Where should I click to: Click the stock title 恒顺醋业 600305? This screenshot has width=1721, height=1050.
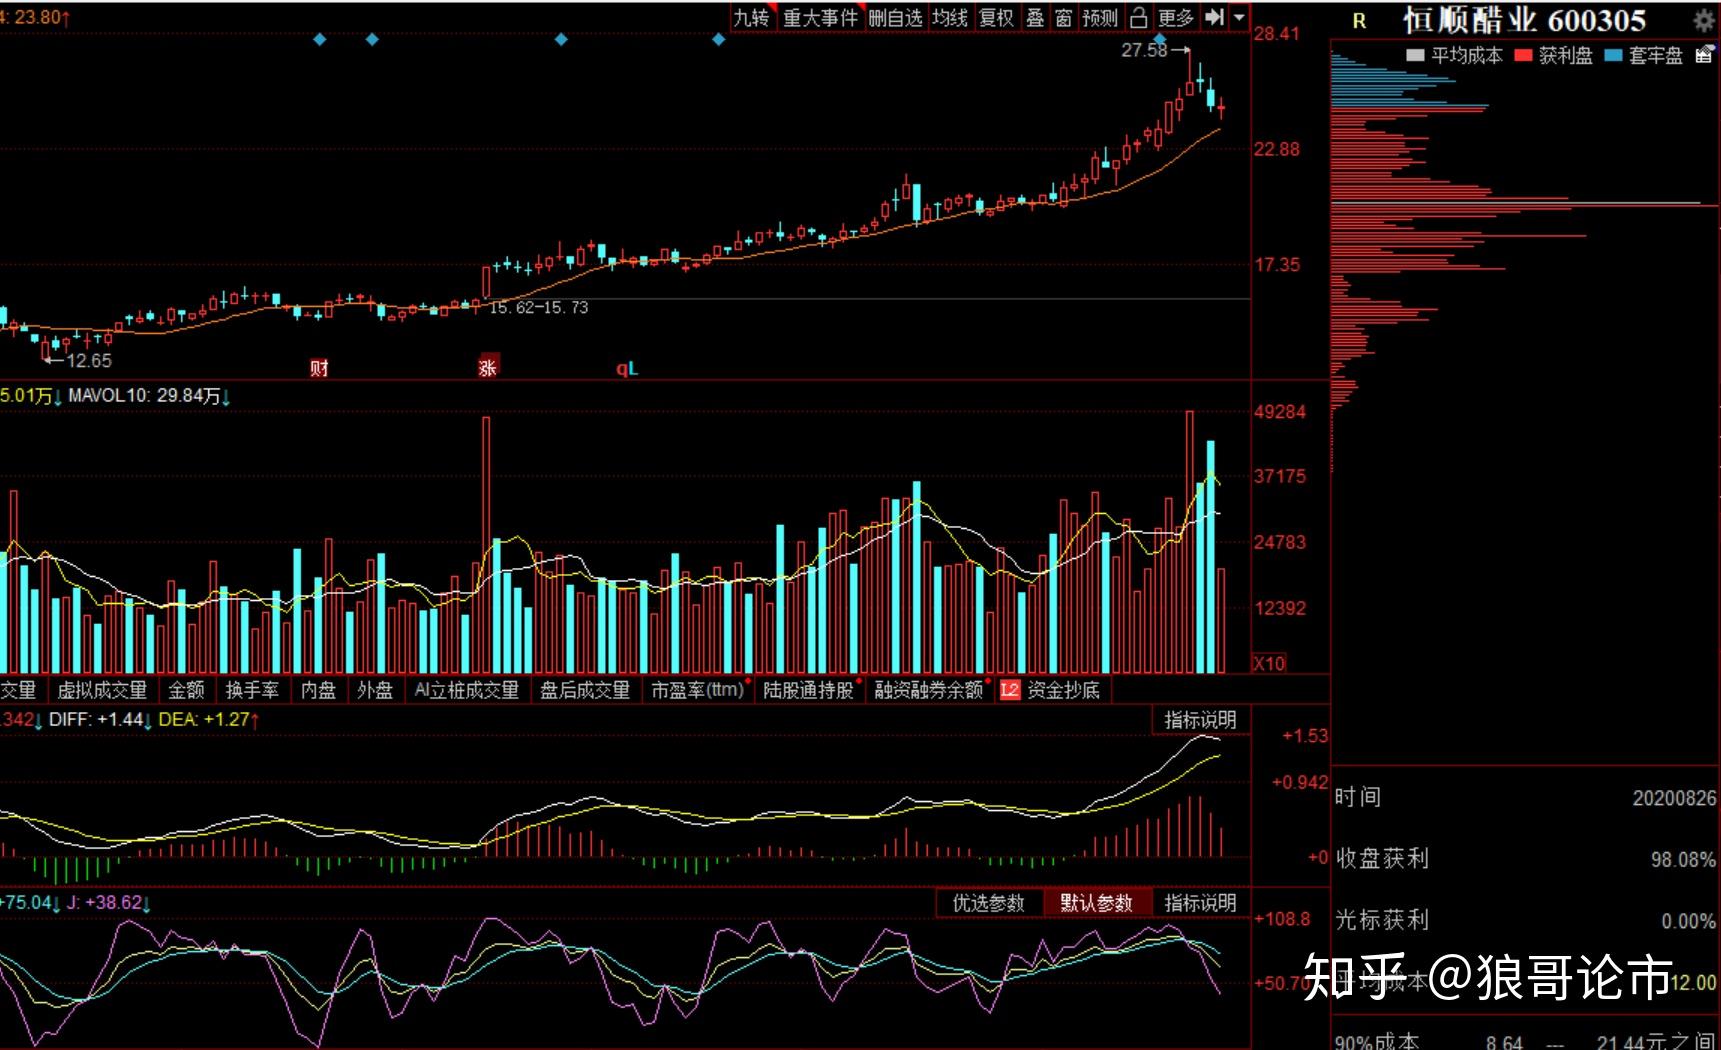1524,20
